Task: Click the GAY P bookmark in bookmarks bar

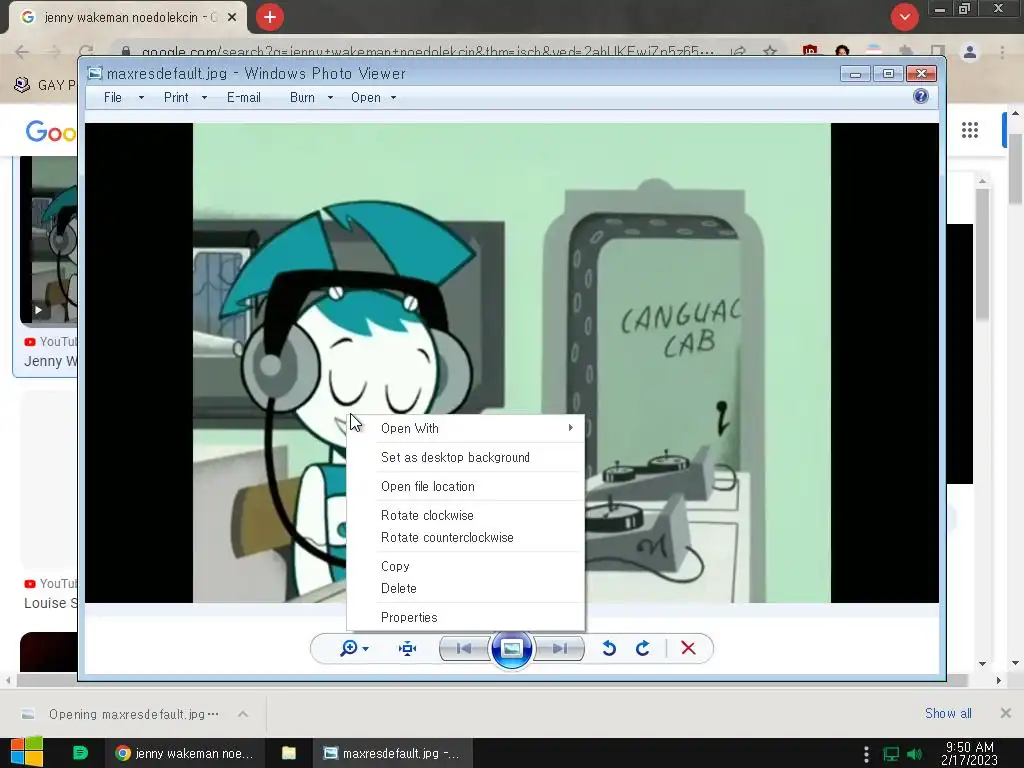Action: pyautogui.click(x=46, y=85)
